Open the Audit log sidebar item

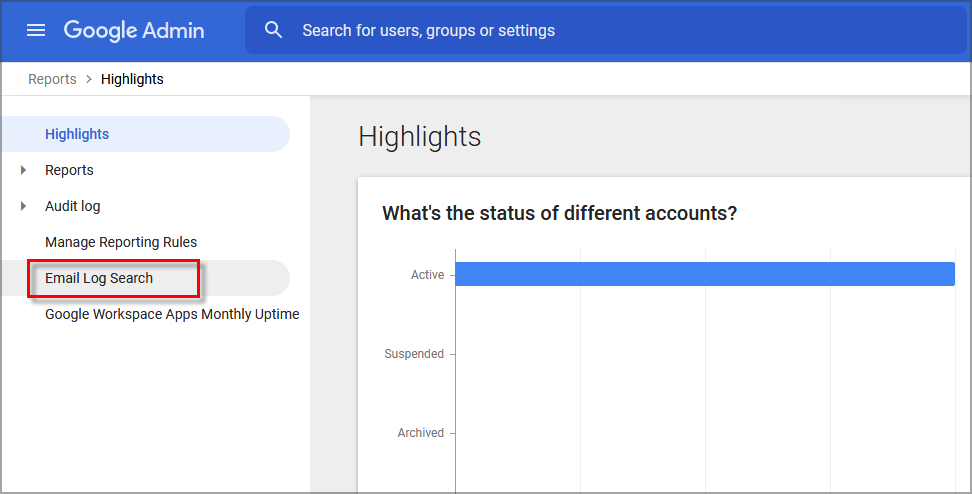tap(73, 206)
